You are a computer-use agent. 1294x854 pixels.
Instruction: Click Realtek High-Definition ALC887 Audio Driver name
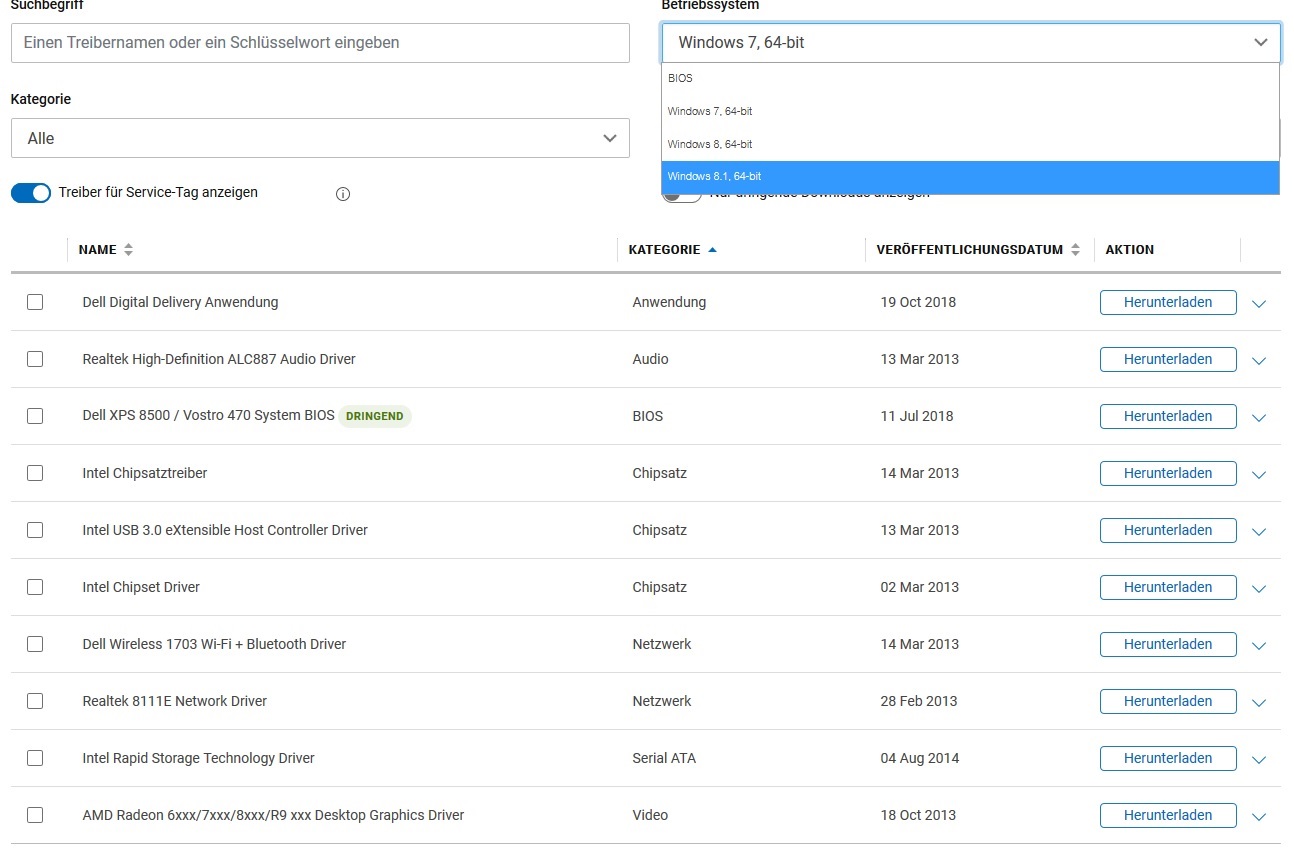pos(219,359)
